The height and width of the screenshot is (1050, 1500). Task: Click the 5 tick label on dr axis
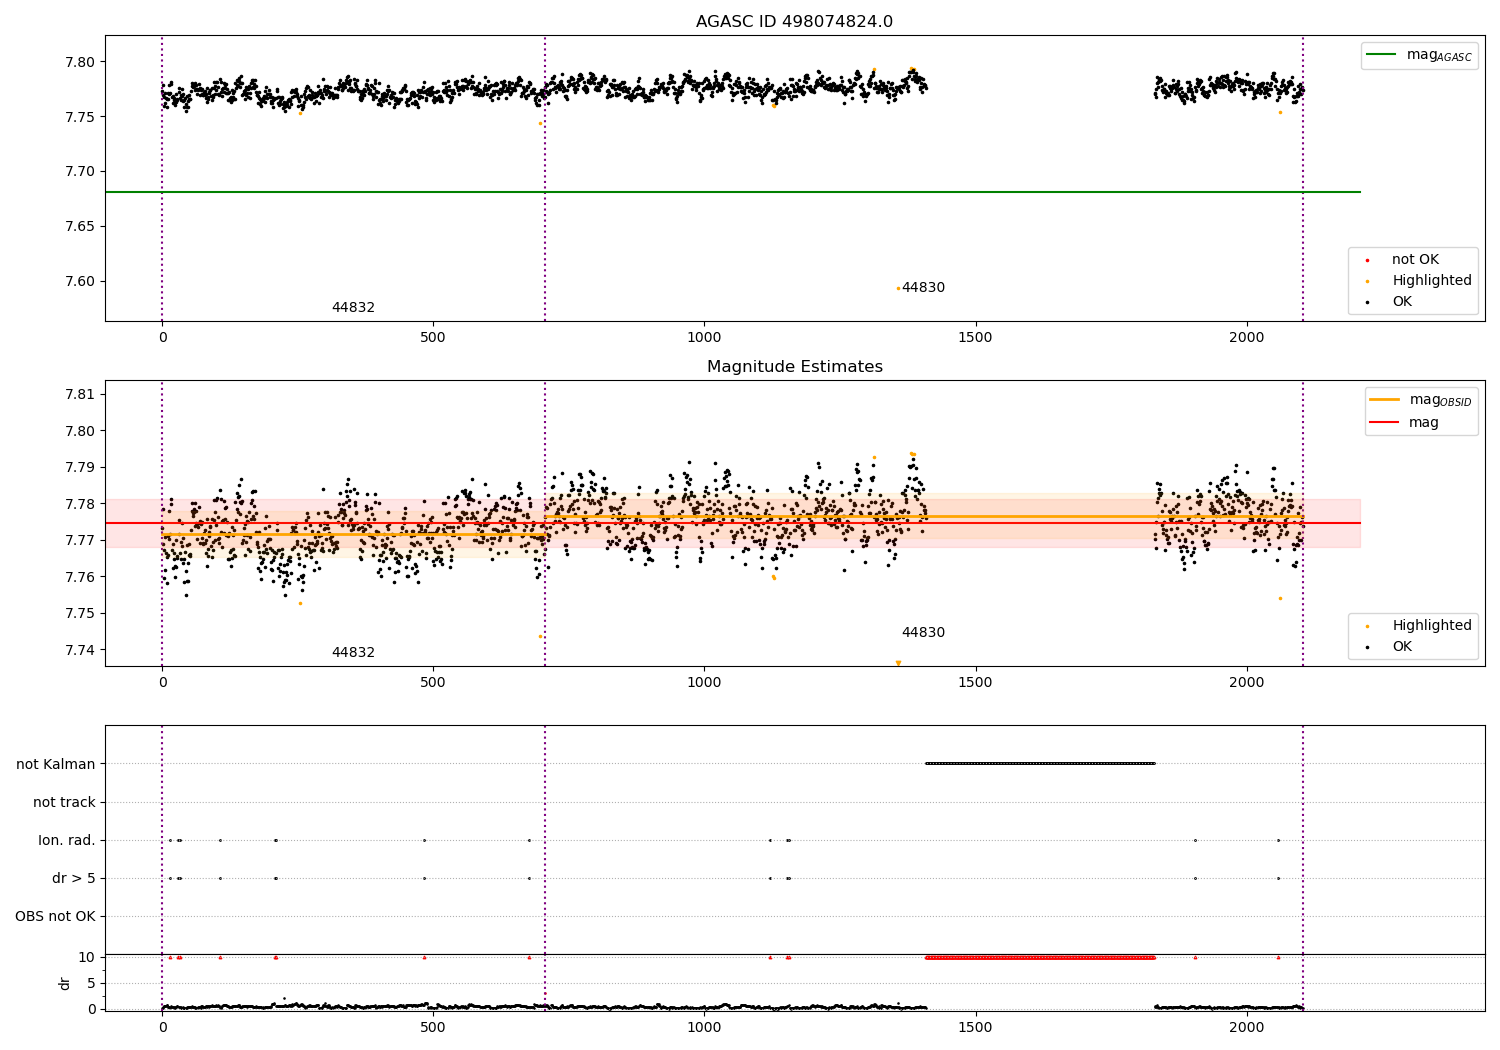pyautogui.click(x=91, y=984)
